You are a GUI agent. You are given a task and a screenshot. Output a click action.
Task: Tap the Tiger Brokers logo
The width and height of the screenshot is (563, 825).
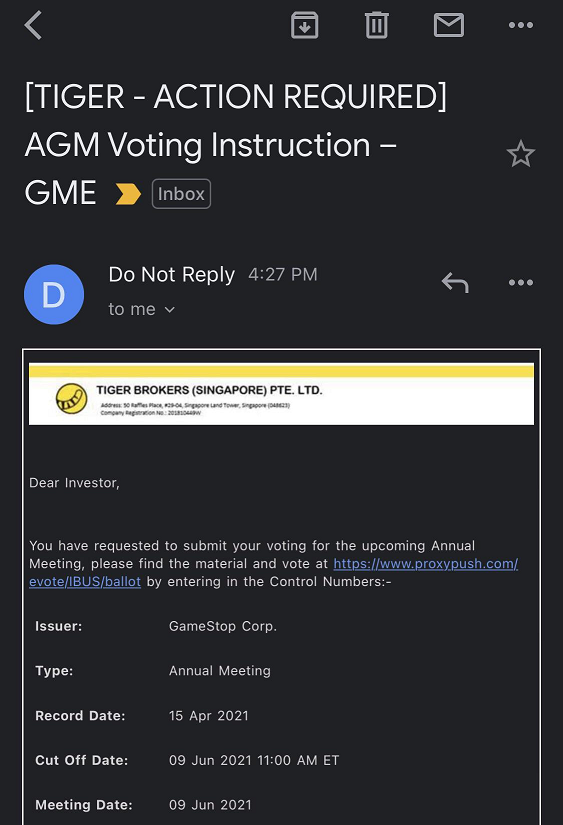click(x=72, y=399)
